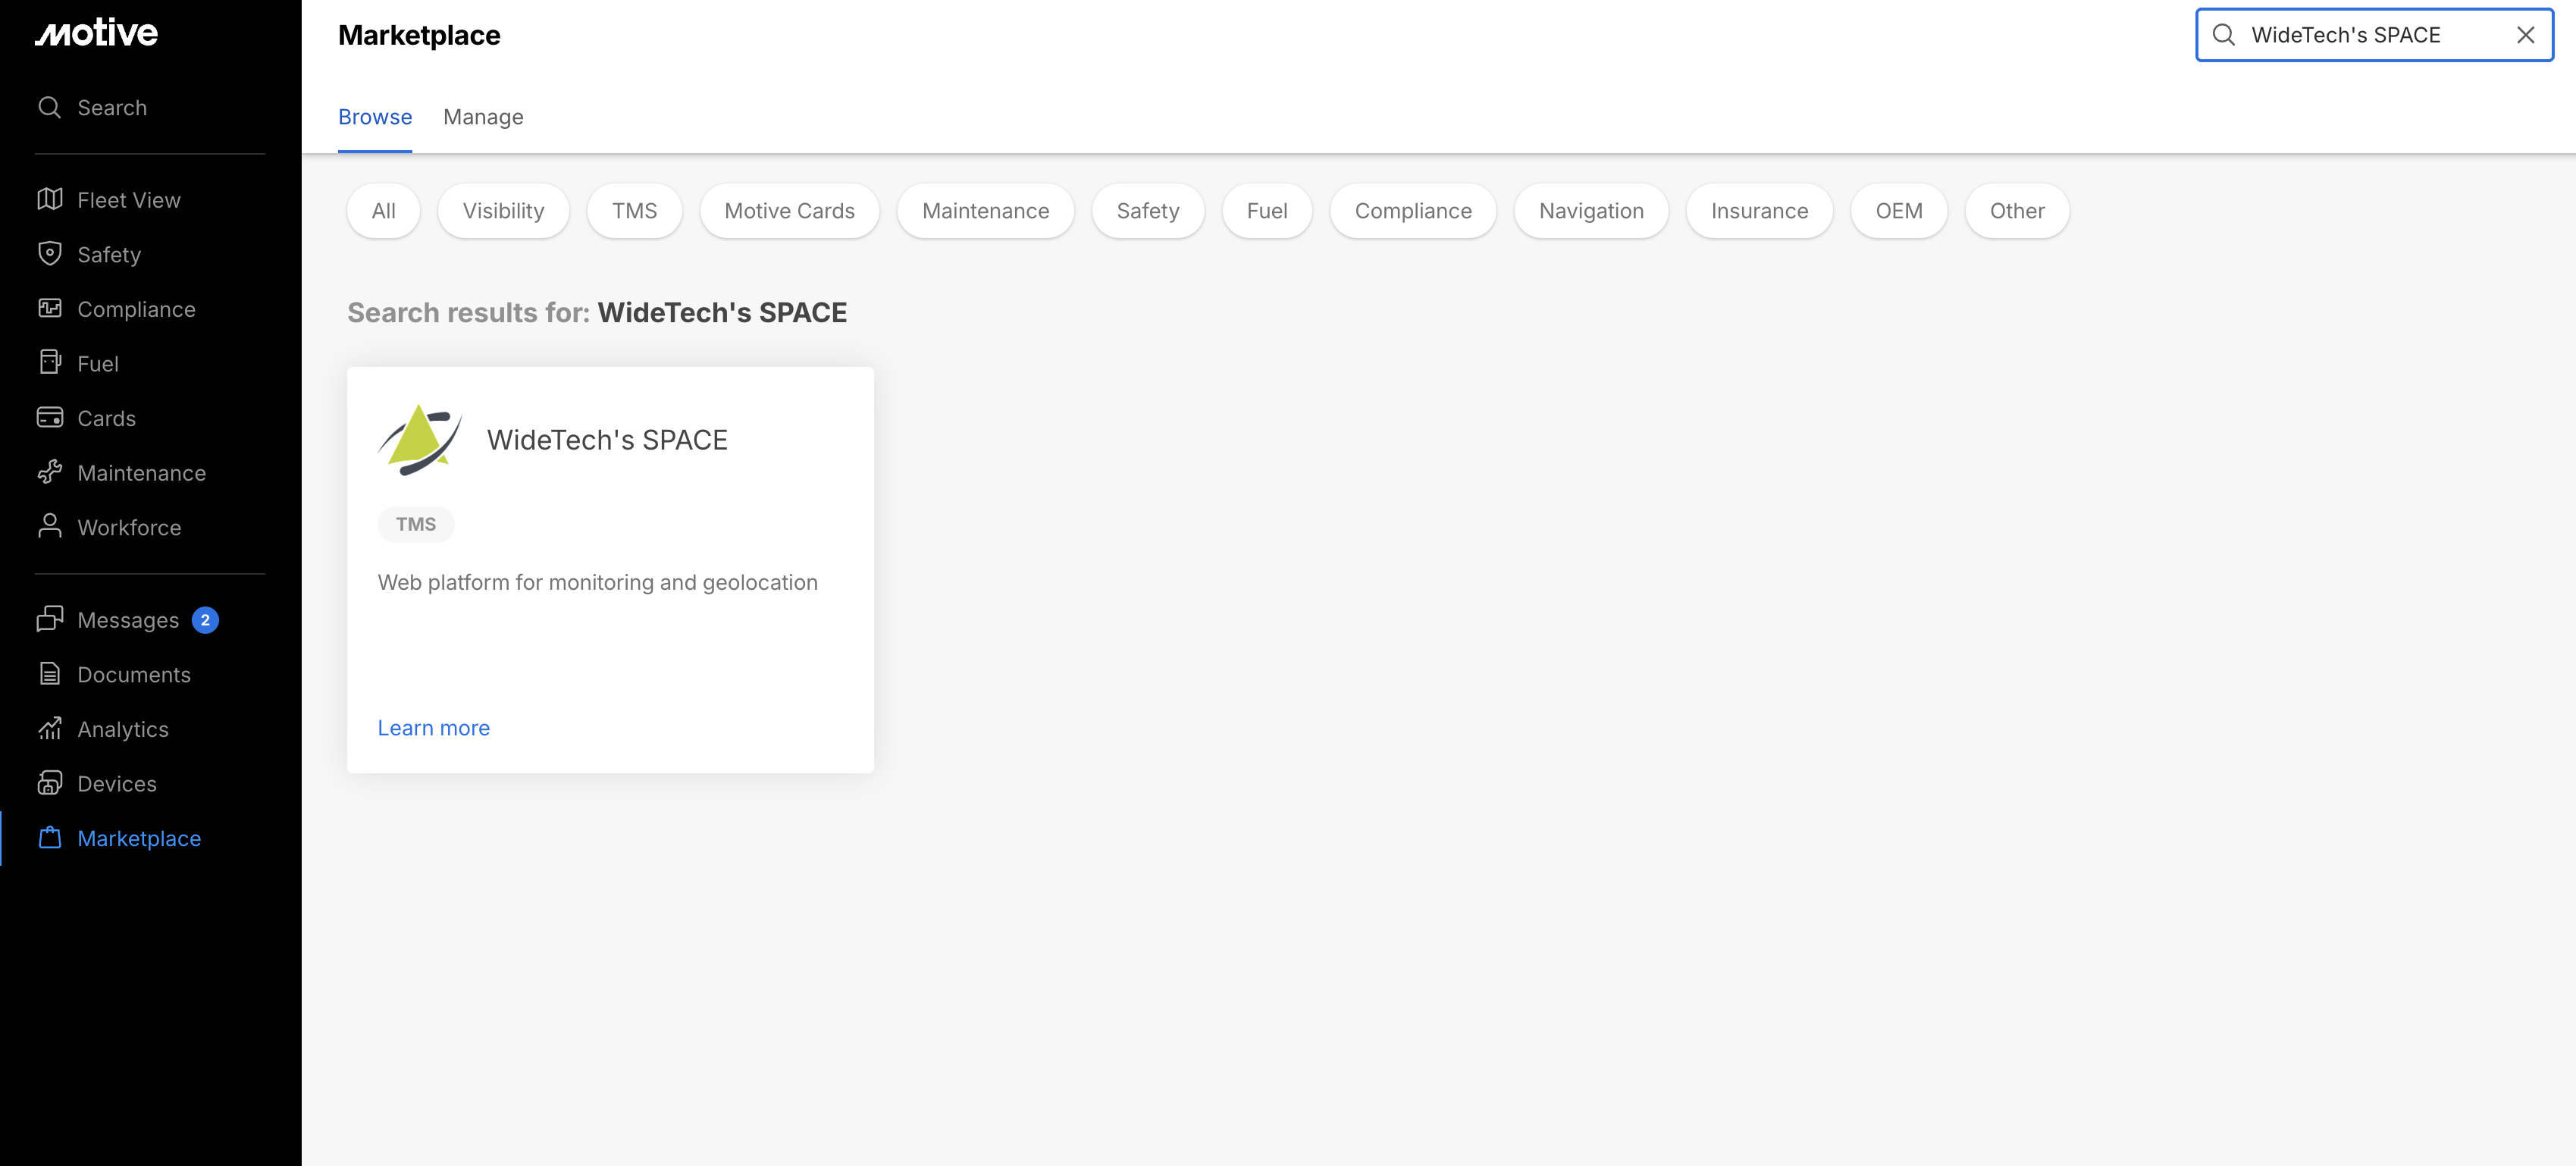The height and width of the screenshot is (1166, 2576).
Task: Filter by Insurance category
Action: pos(1759,211)
